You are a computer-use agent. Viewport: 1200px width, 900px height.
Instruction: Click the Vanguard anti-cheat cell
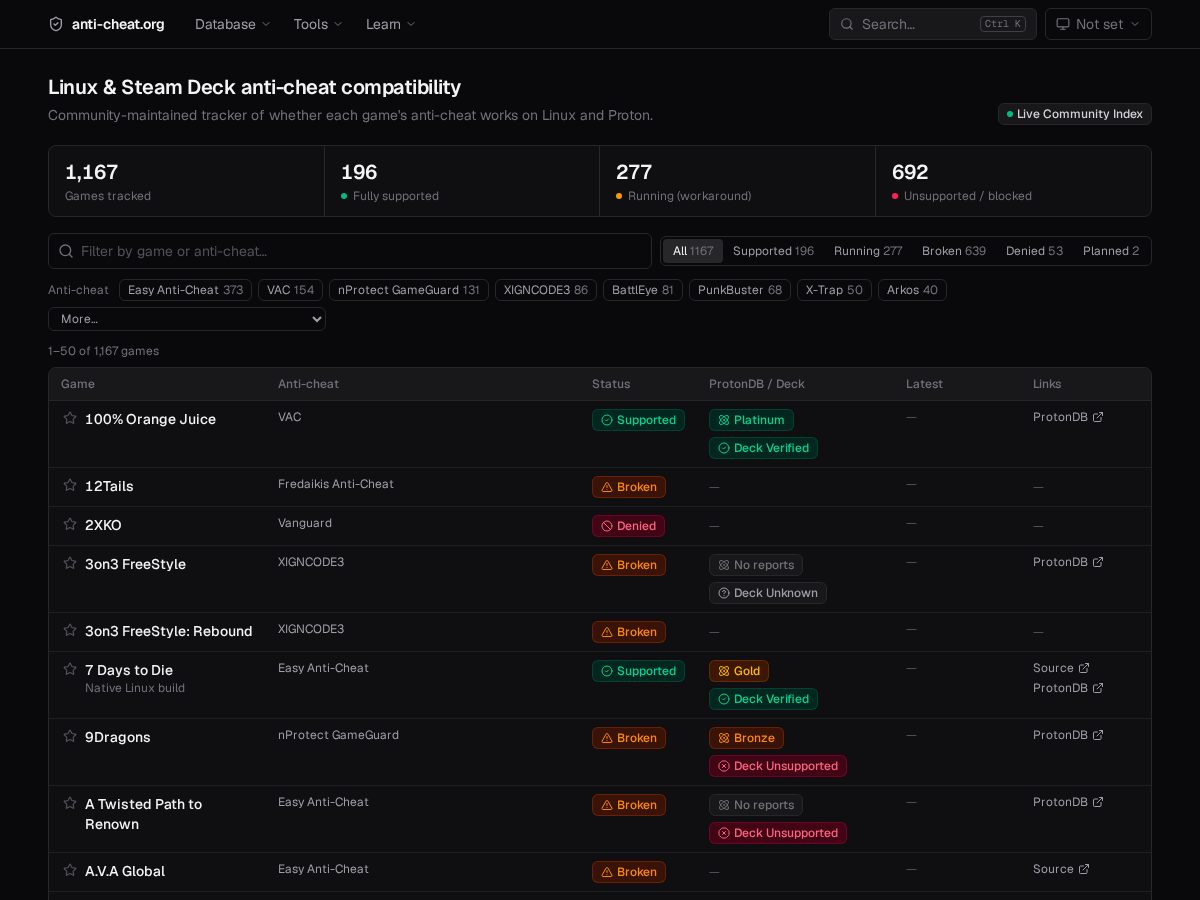tap(305, 523)
